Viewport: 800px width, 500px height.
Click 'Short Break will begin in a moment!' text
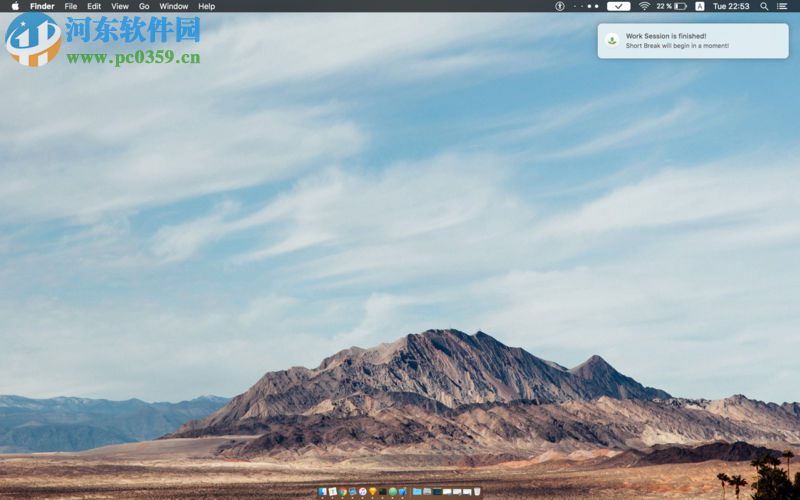(x=677, y=45)
